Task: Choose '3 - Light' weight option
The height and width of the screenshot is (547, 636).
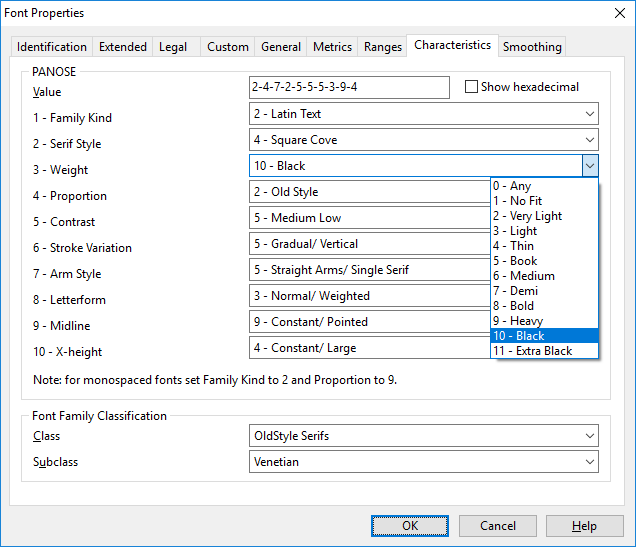Action: 515,231
